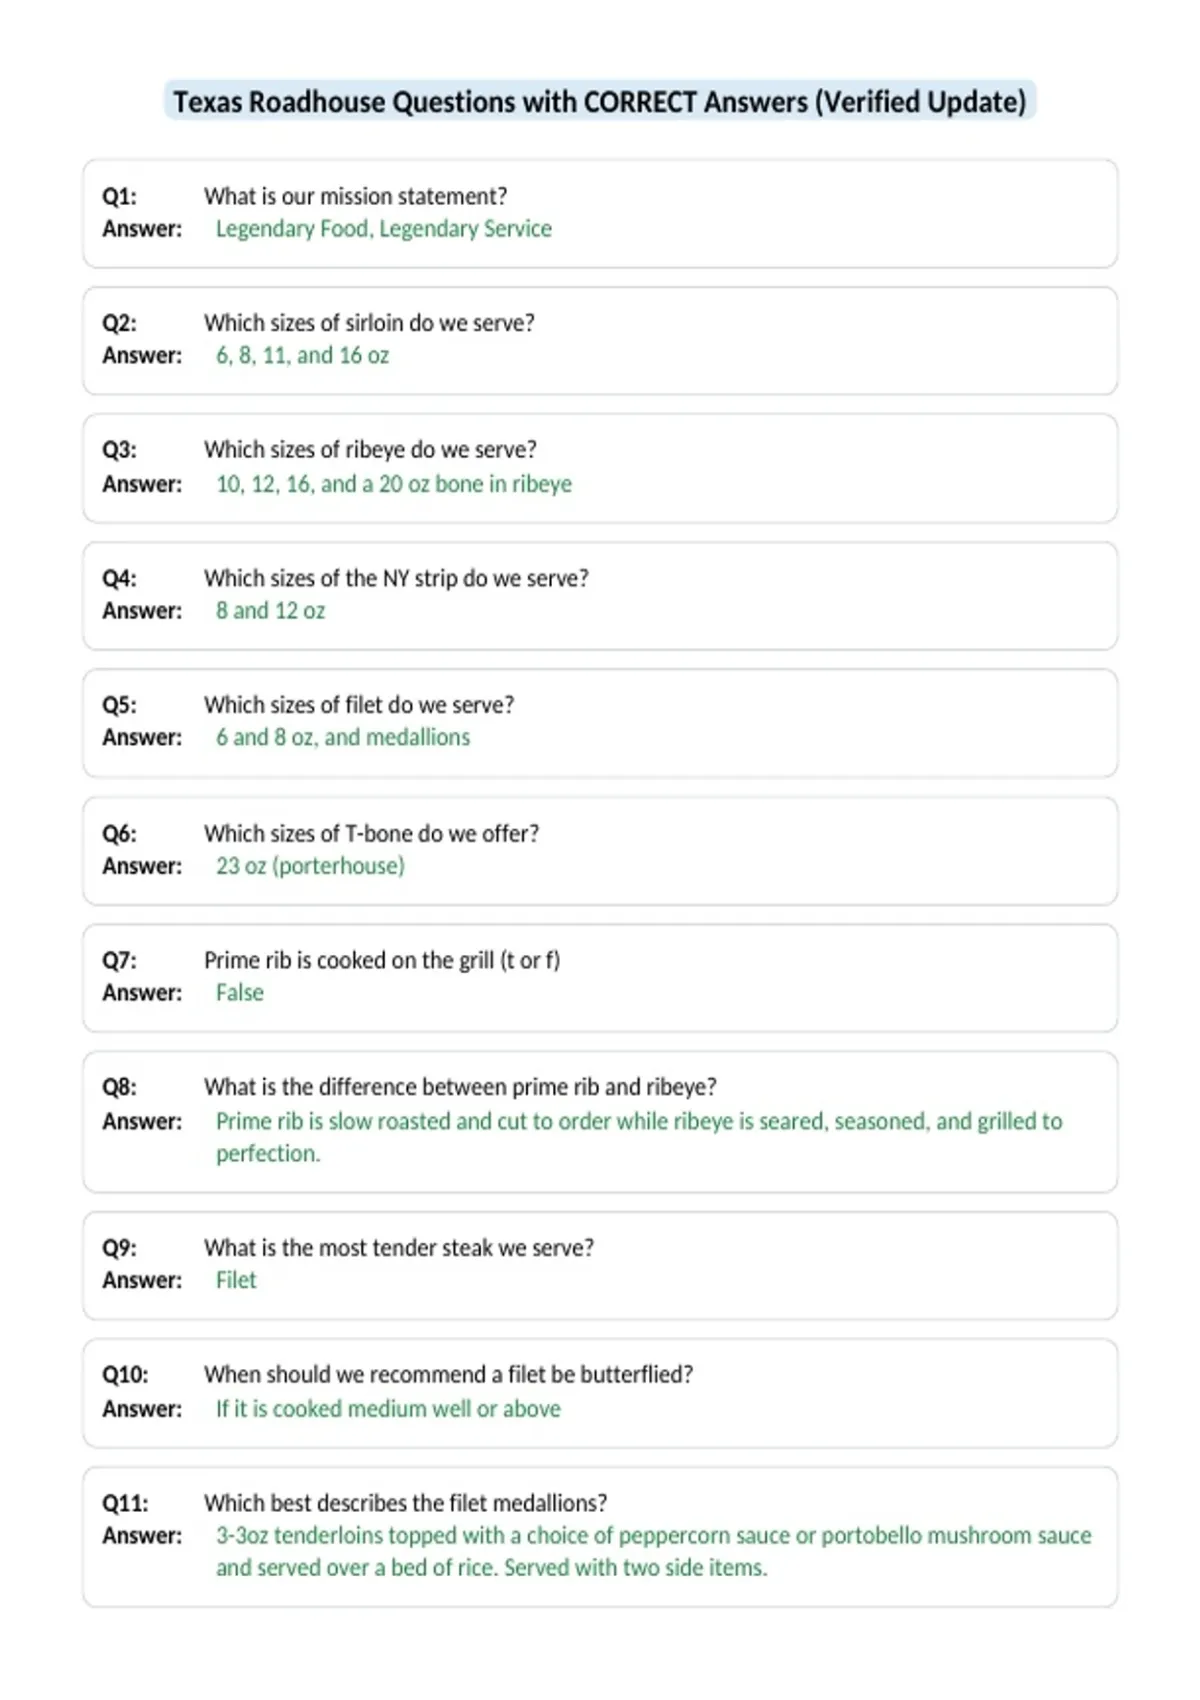Click answer 'If it is cooked medium well or above'

pos(388,1409)
